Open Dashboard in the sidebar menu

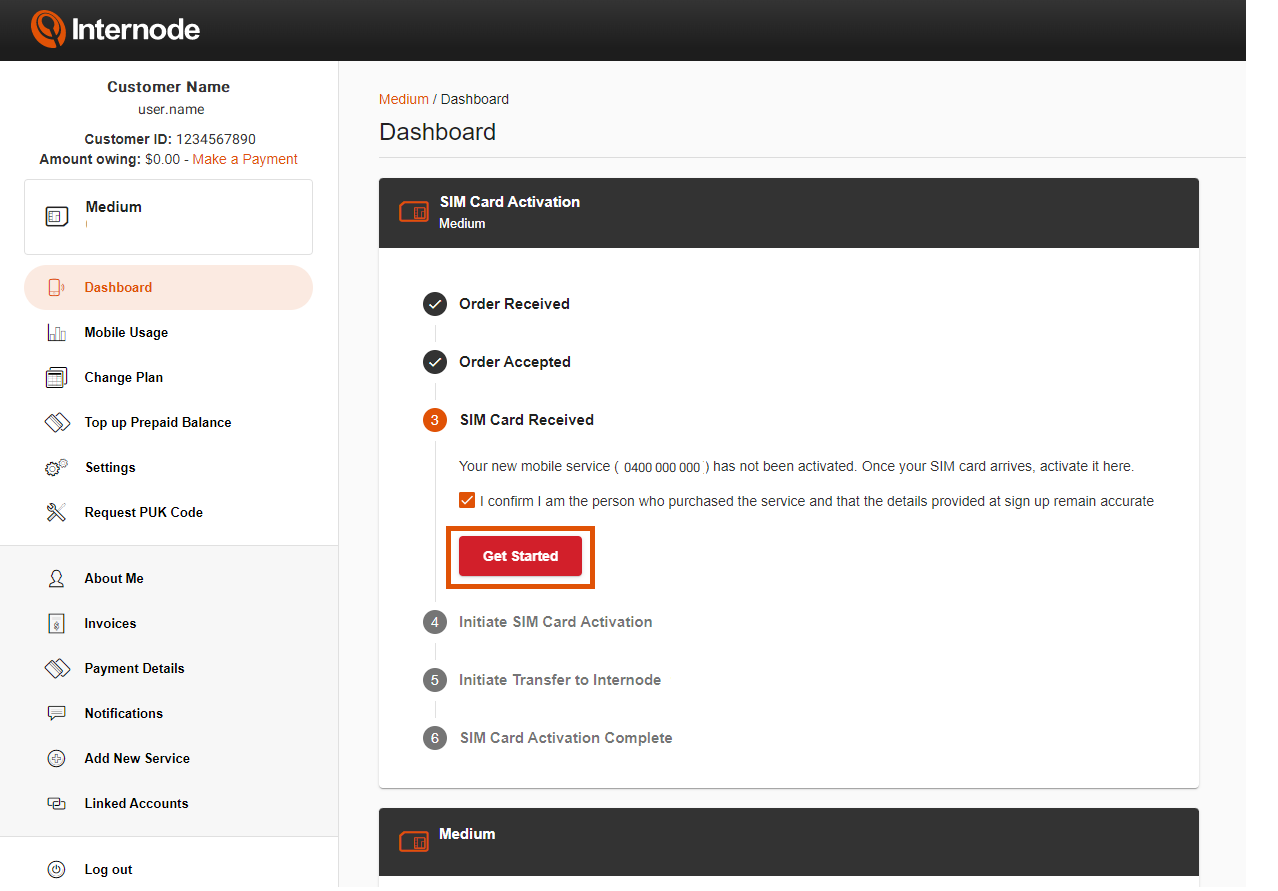coord(168,288)
